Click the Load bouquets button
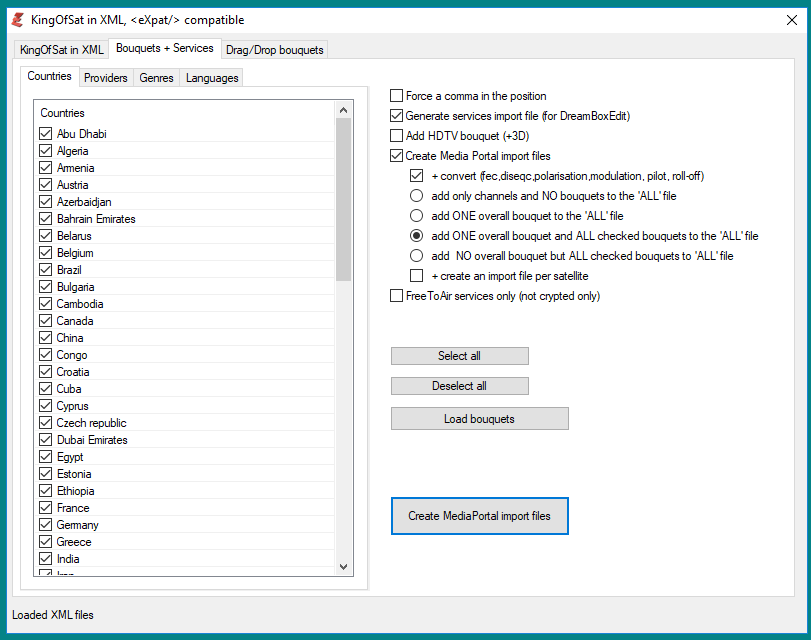811x640 pixels. 479,419
